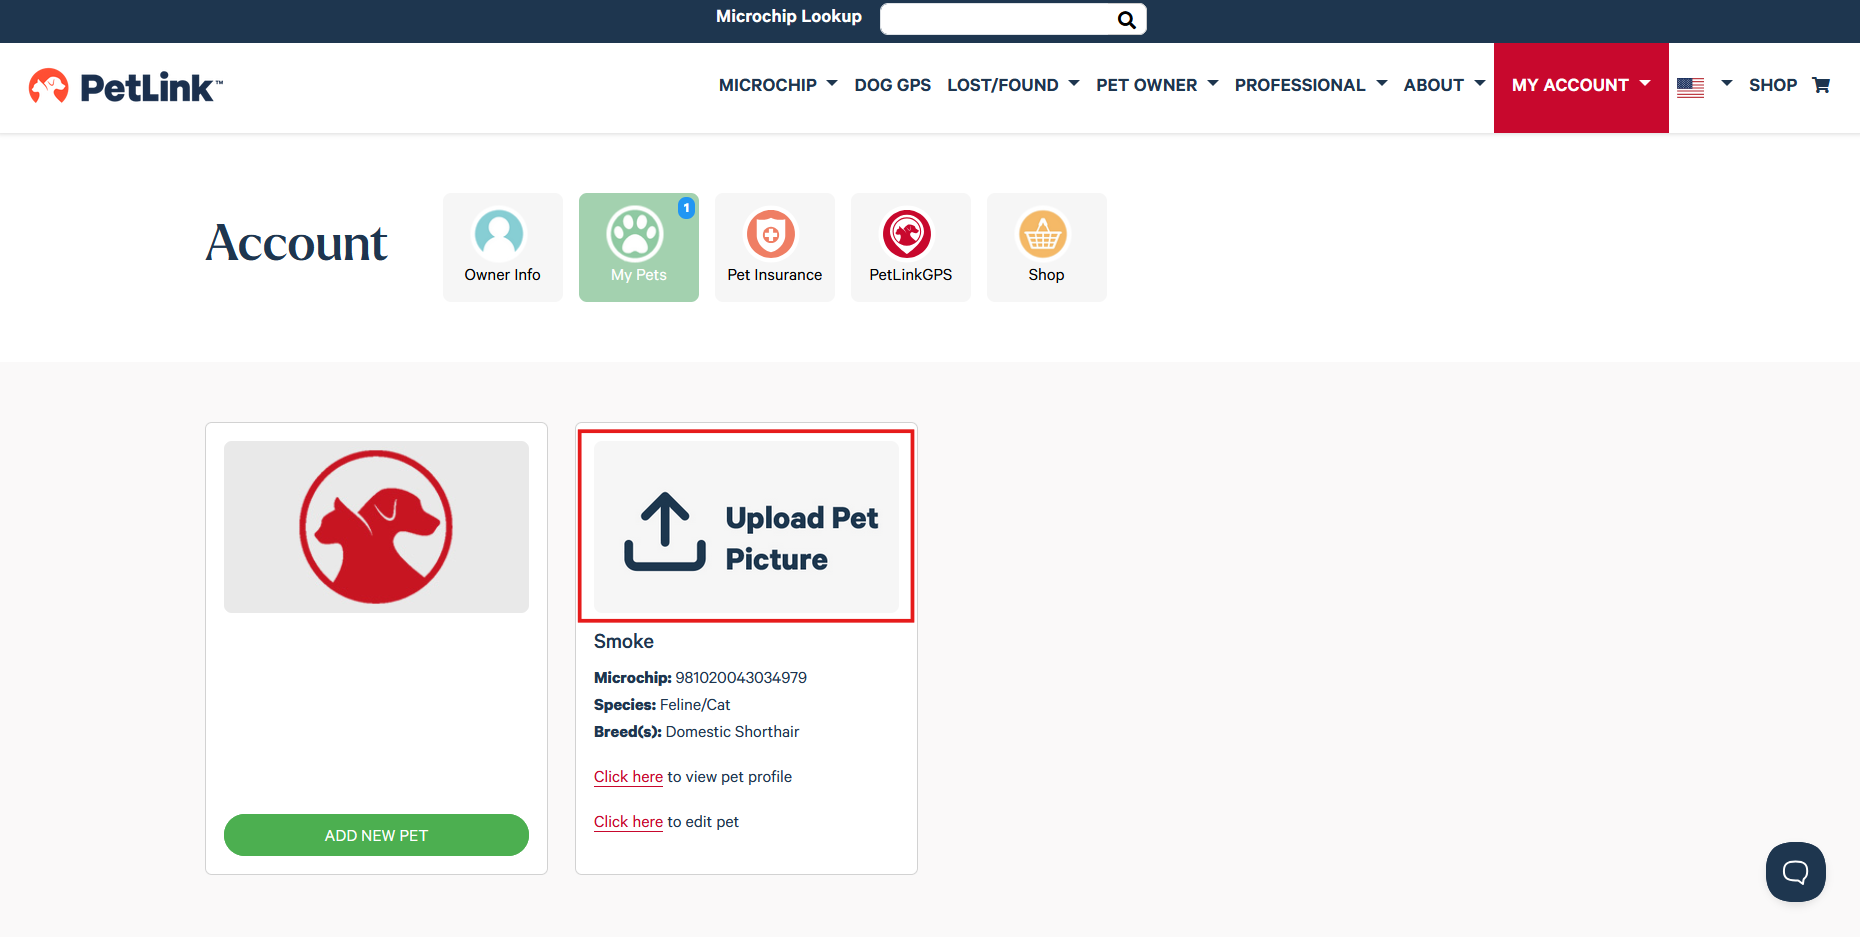Screen dimensions: 1860x937
Task: Click the Owner Info profile icon
Action: pyautogui.click(x=499, y=234)
